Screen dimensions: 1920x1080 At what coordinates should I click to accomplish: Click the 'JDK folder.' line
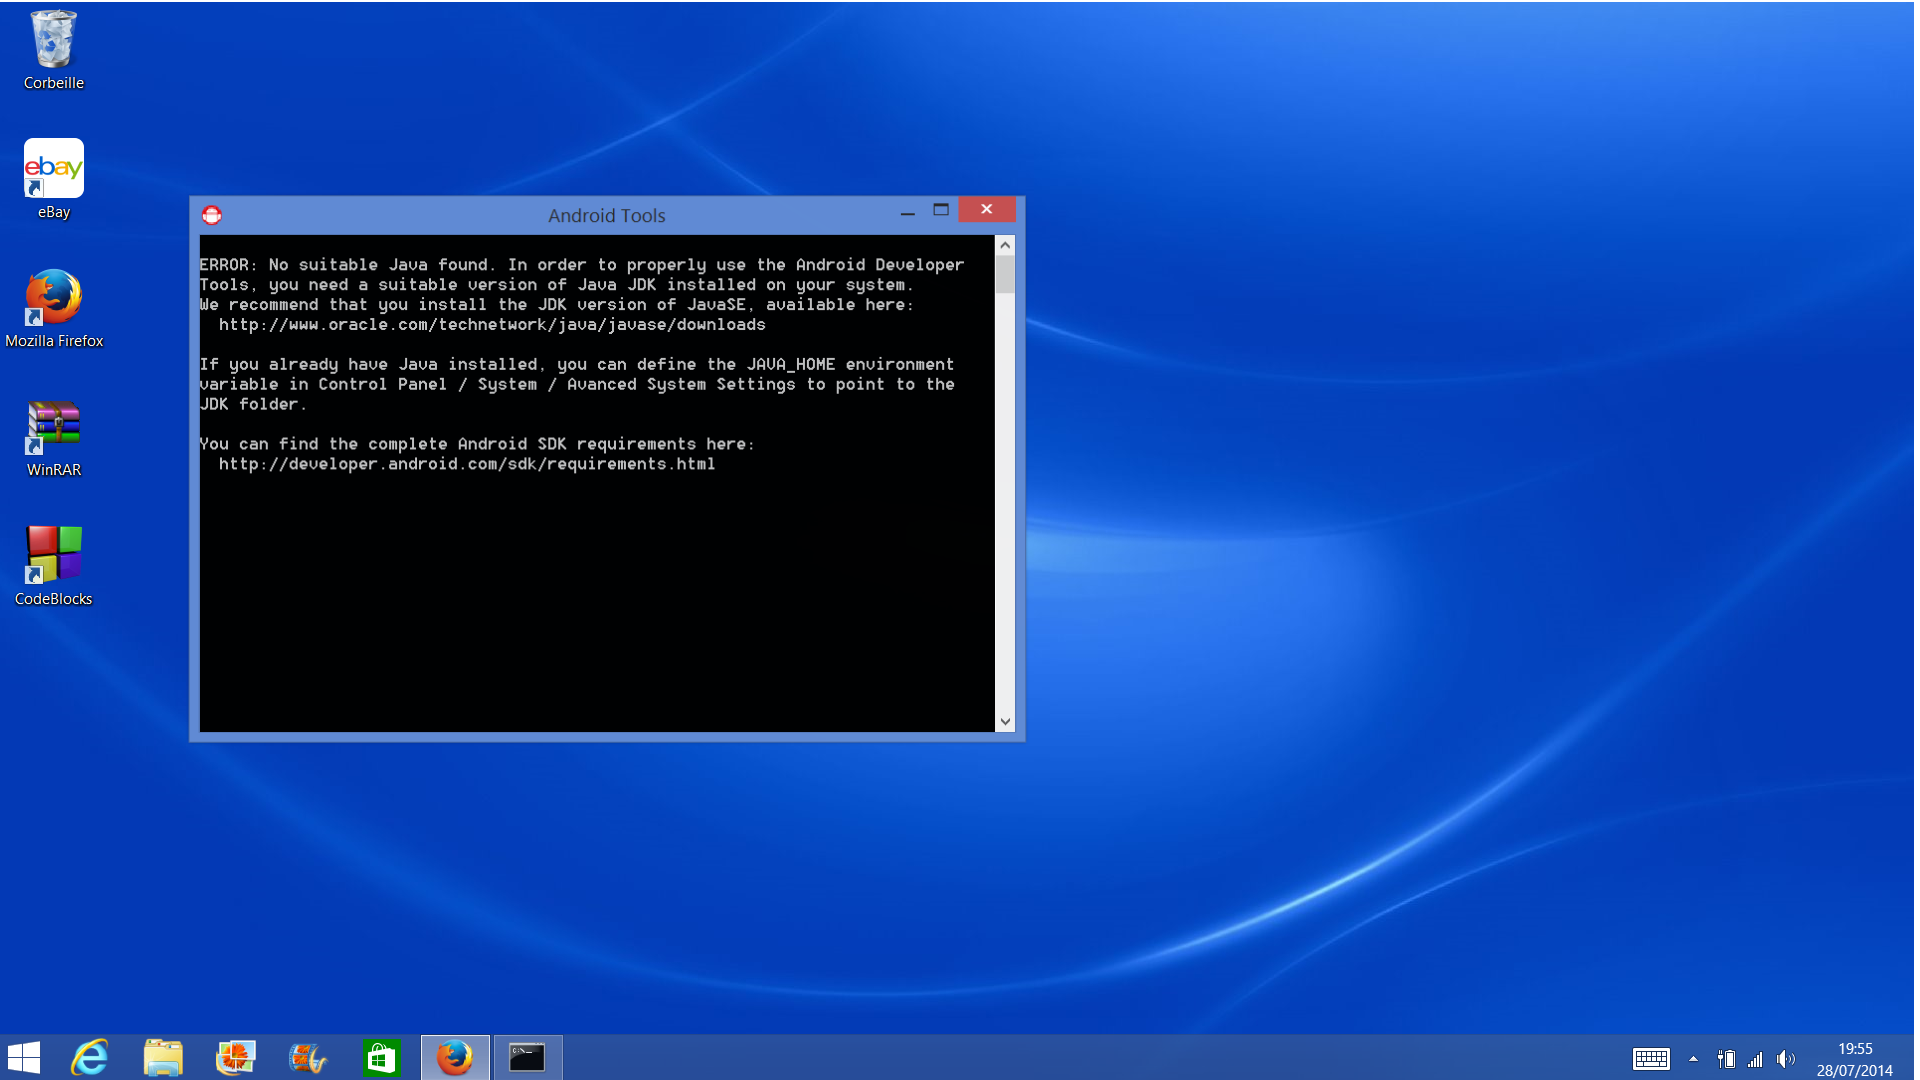253,404
